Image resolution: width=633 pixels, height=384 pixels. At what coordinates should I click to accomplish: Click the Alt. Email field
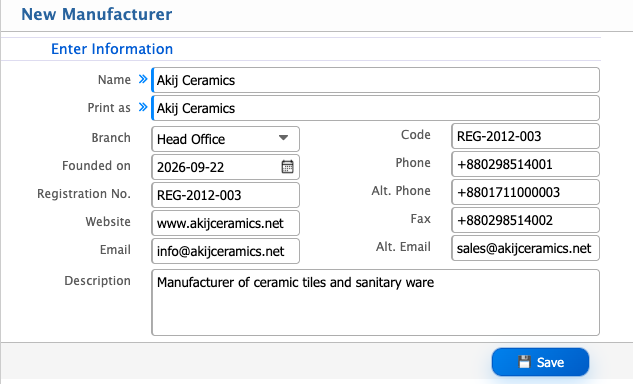pyautogui.click(x=525, y=248)
